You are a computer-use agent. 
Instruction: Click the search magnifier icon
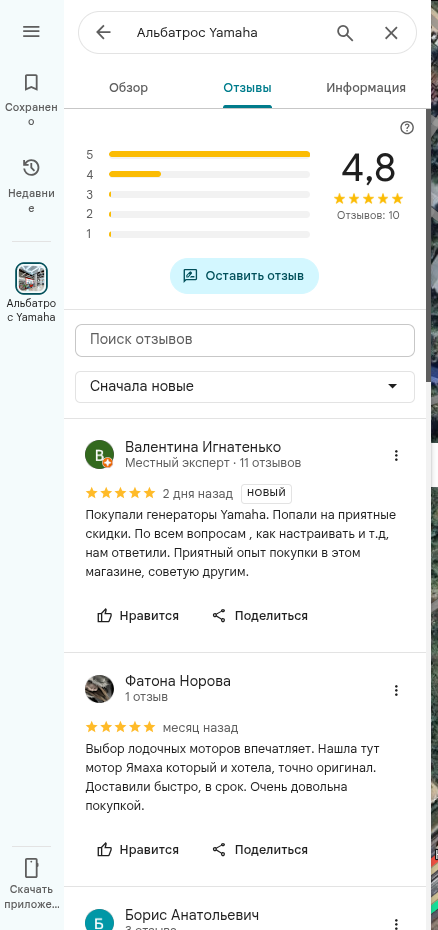click(345, 33)
